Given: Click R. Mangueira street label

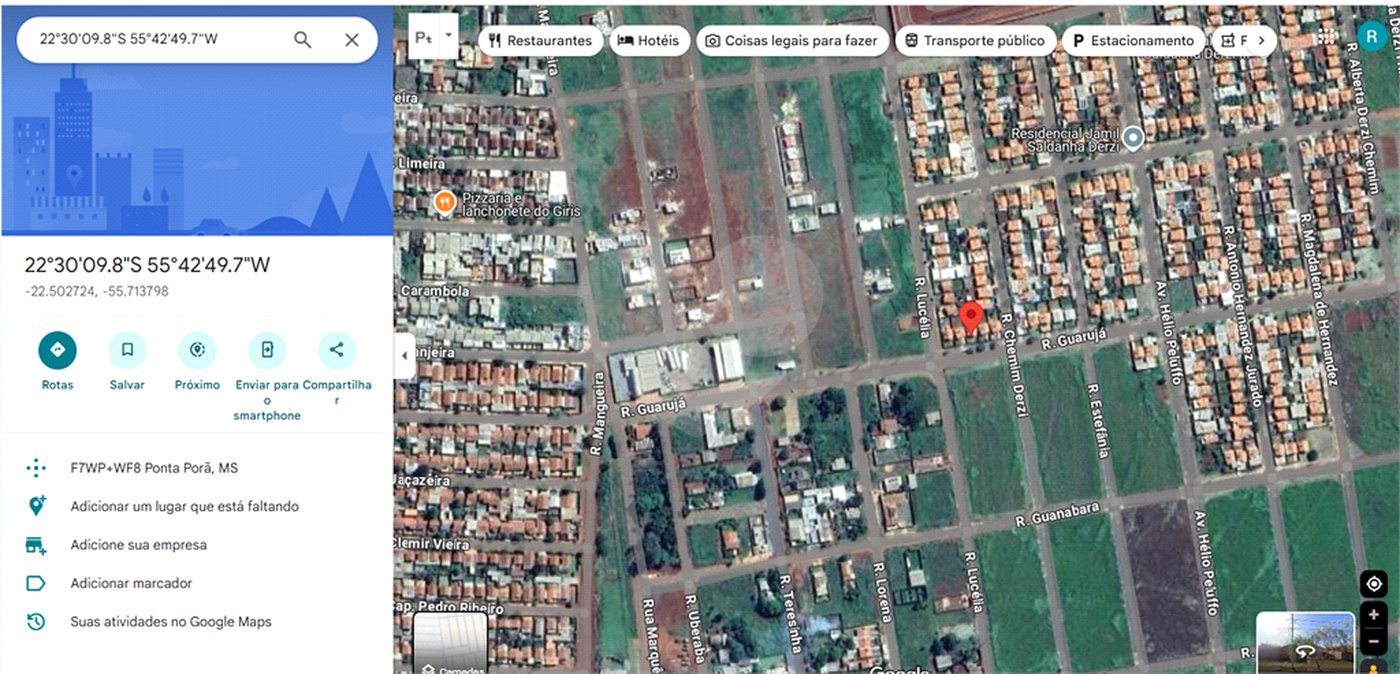Looking at the screenshot, I should (x=597, y=414).
